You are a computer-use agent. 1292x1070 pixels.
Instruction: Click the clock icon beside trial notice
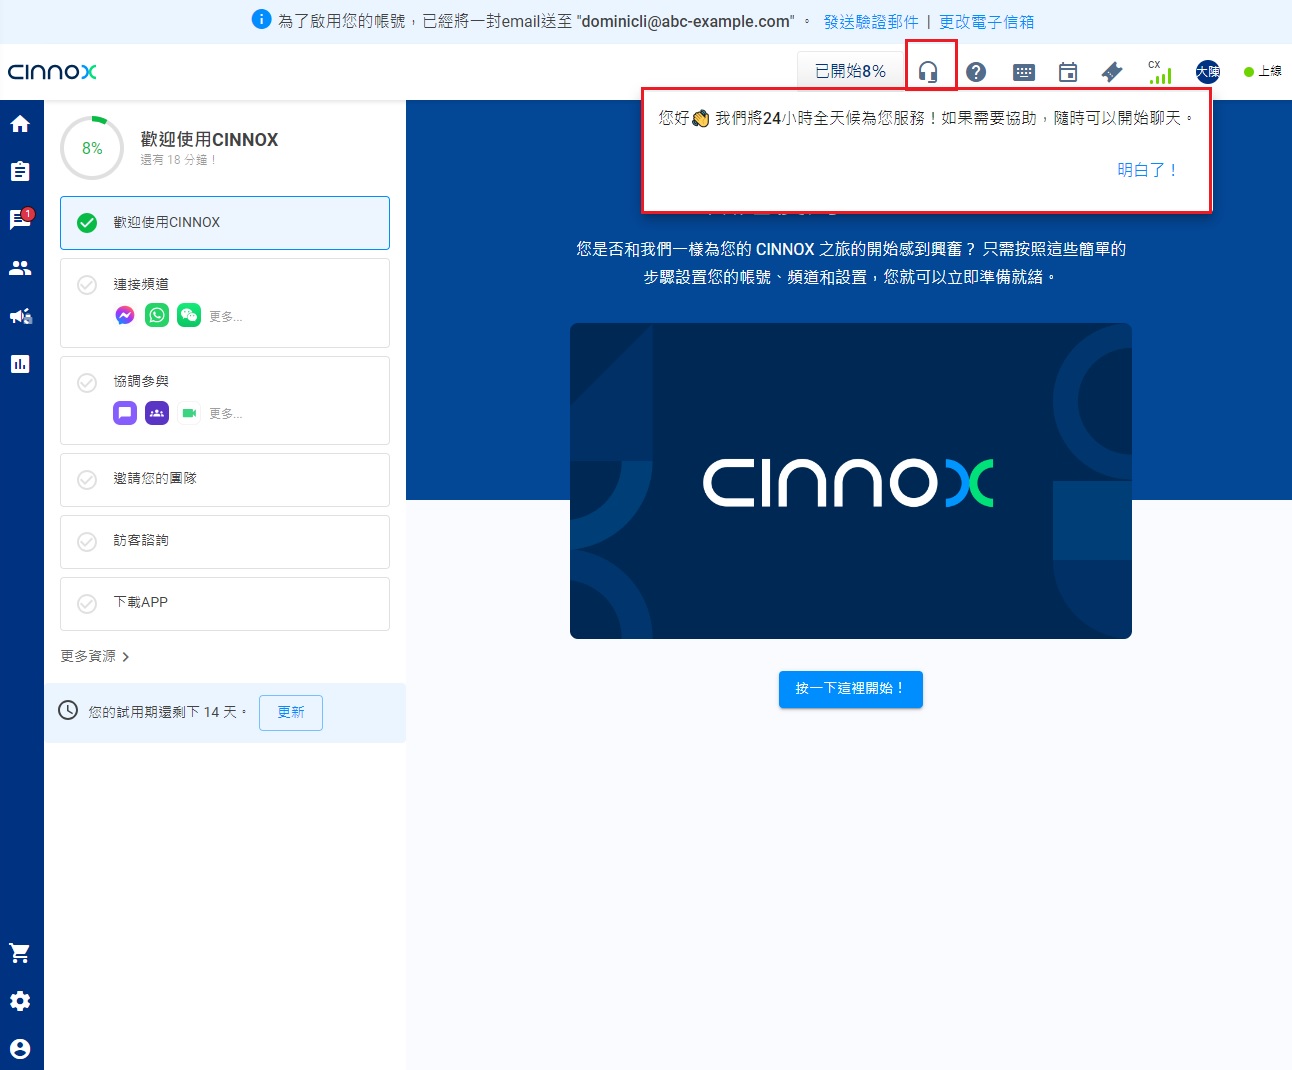[x=68, y=710]
